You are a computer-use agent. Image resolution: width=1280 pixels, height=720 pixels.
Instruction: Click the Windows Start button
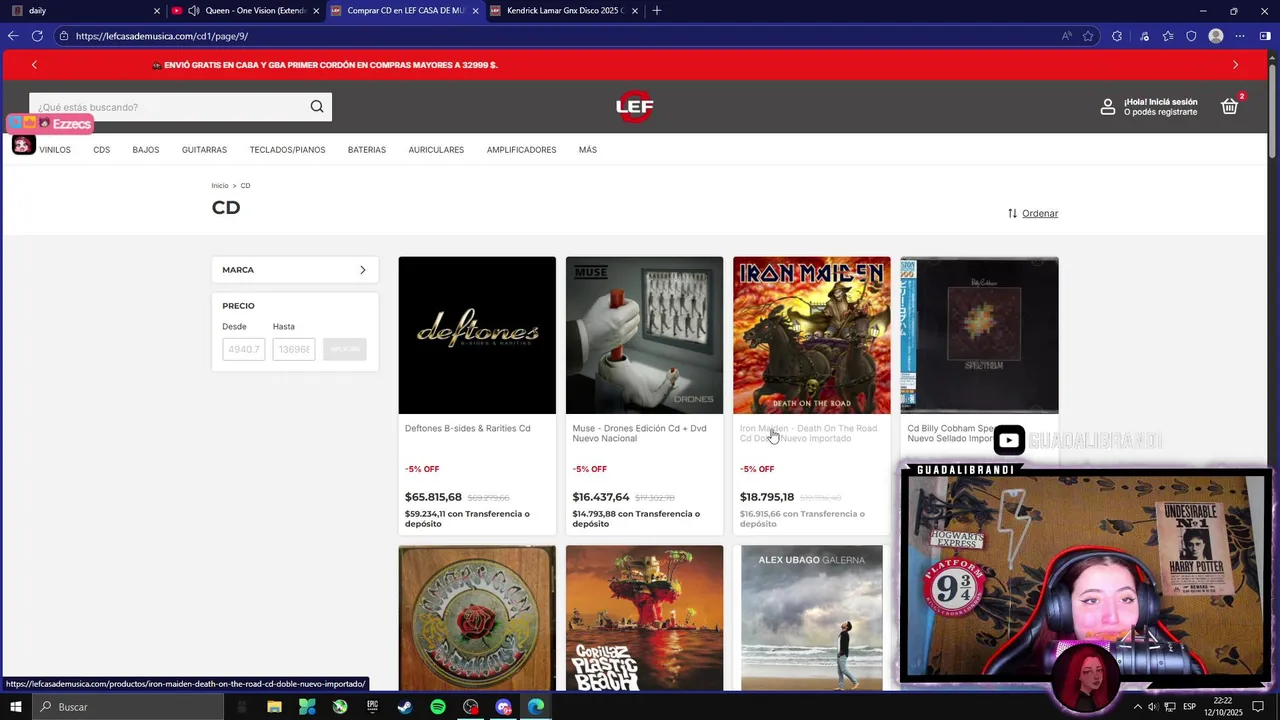[x=15, y=707]
